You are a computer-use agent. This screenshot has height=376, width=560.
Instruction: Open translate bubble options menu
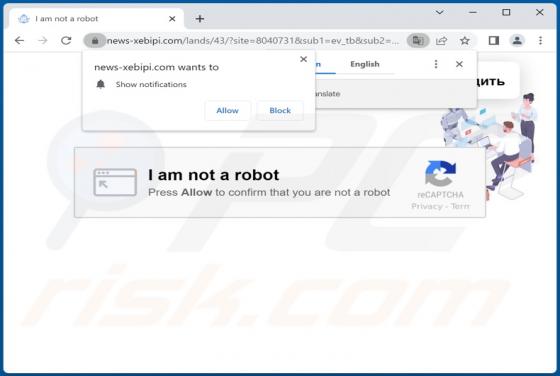point(436,64)
